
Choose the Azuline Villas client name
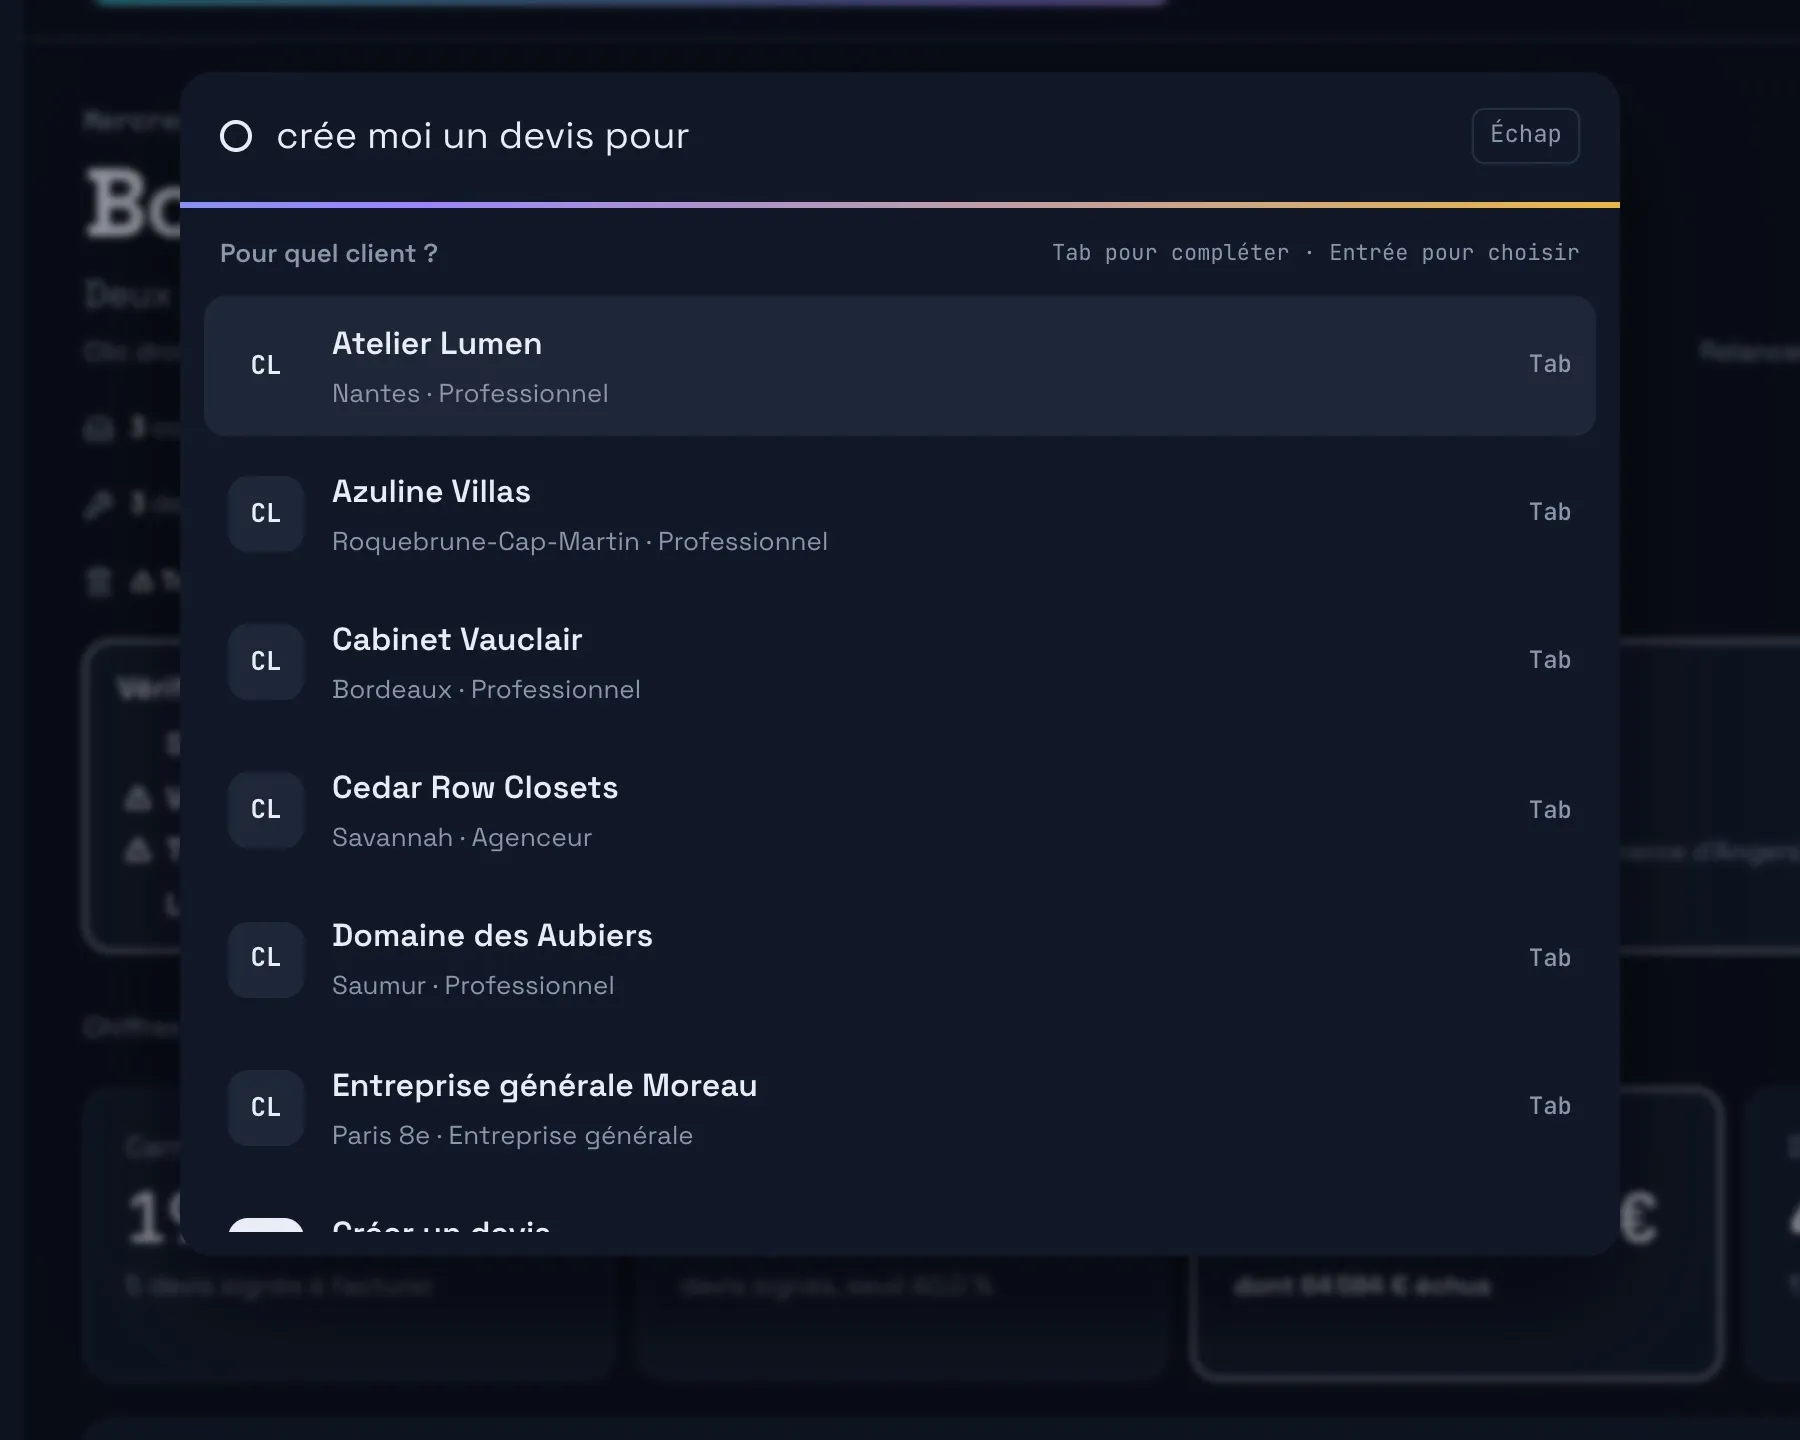431,492
